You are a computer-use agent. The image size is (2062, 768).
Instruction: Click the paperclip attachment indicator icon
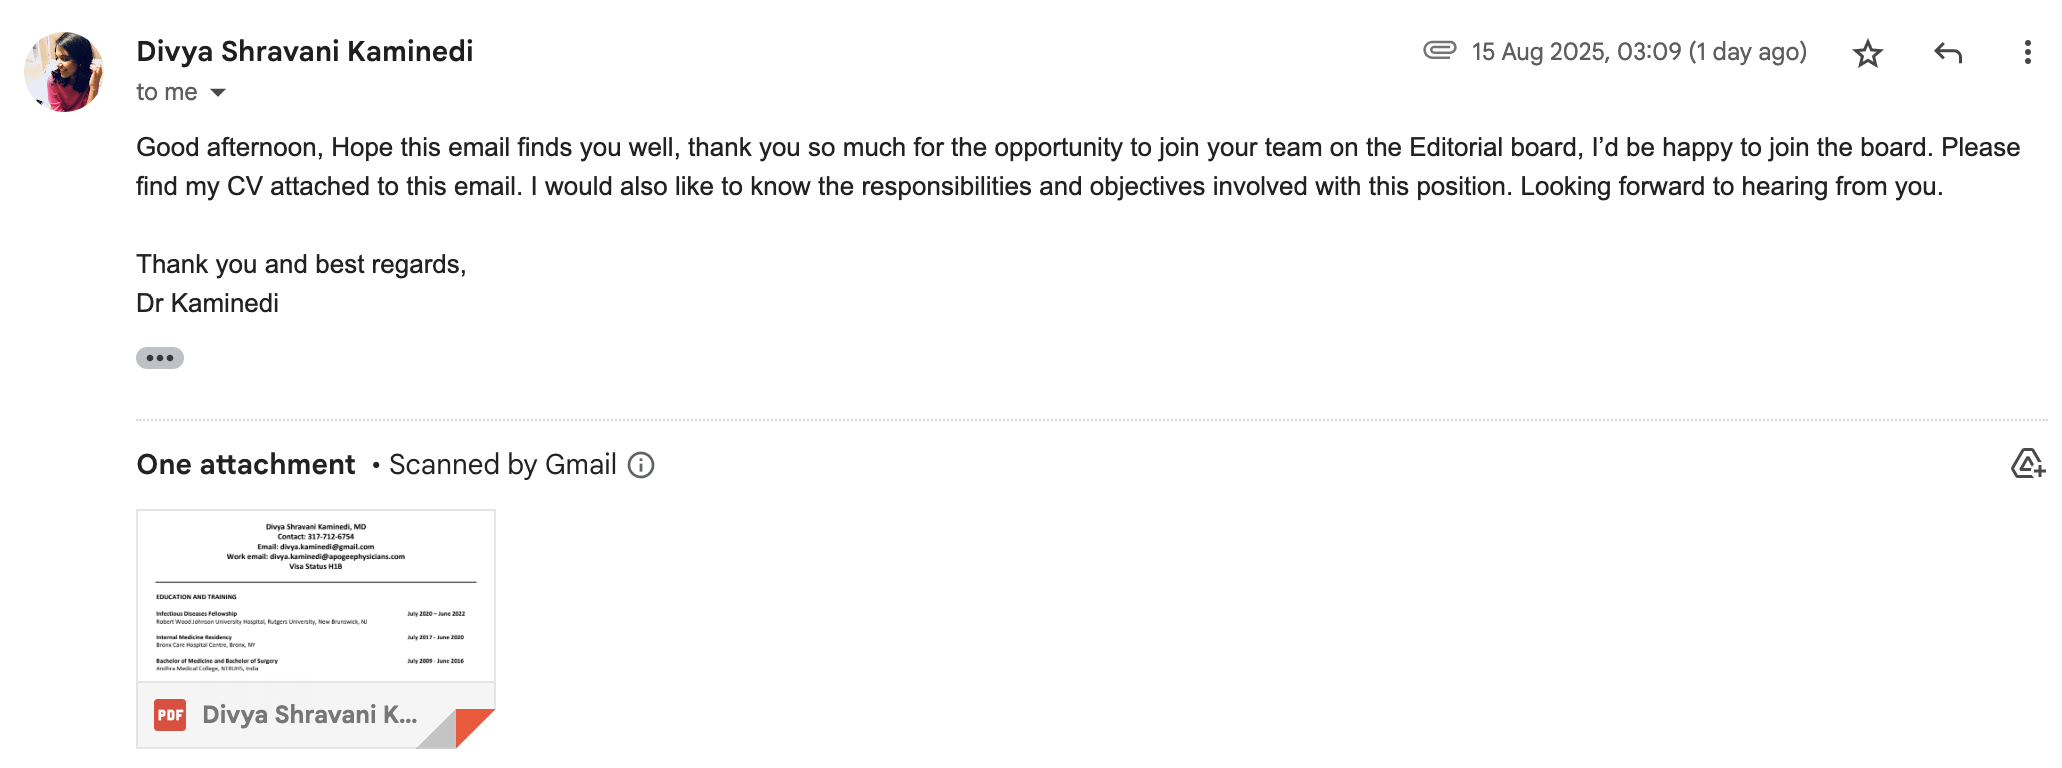tap(1439, 50)
